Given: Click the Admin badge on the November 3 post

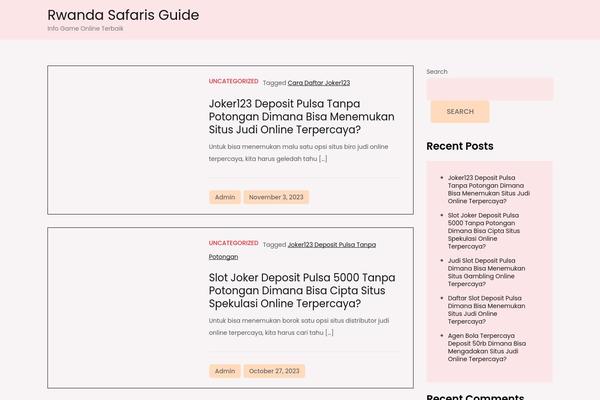Looking at the screenshot, I should (x=225, y=197).
